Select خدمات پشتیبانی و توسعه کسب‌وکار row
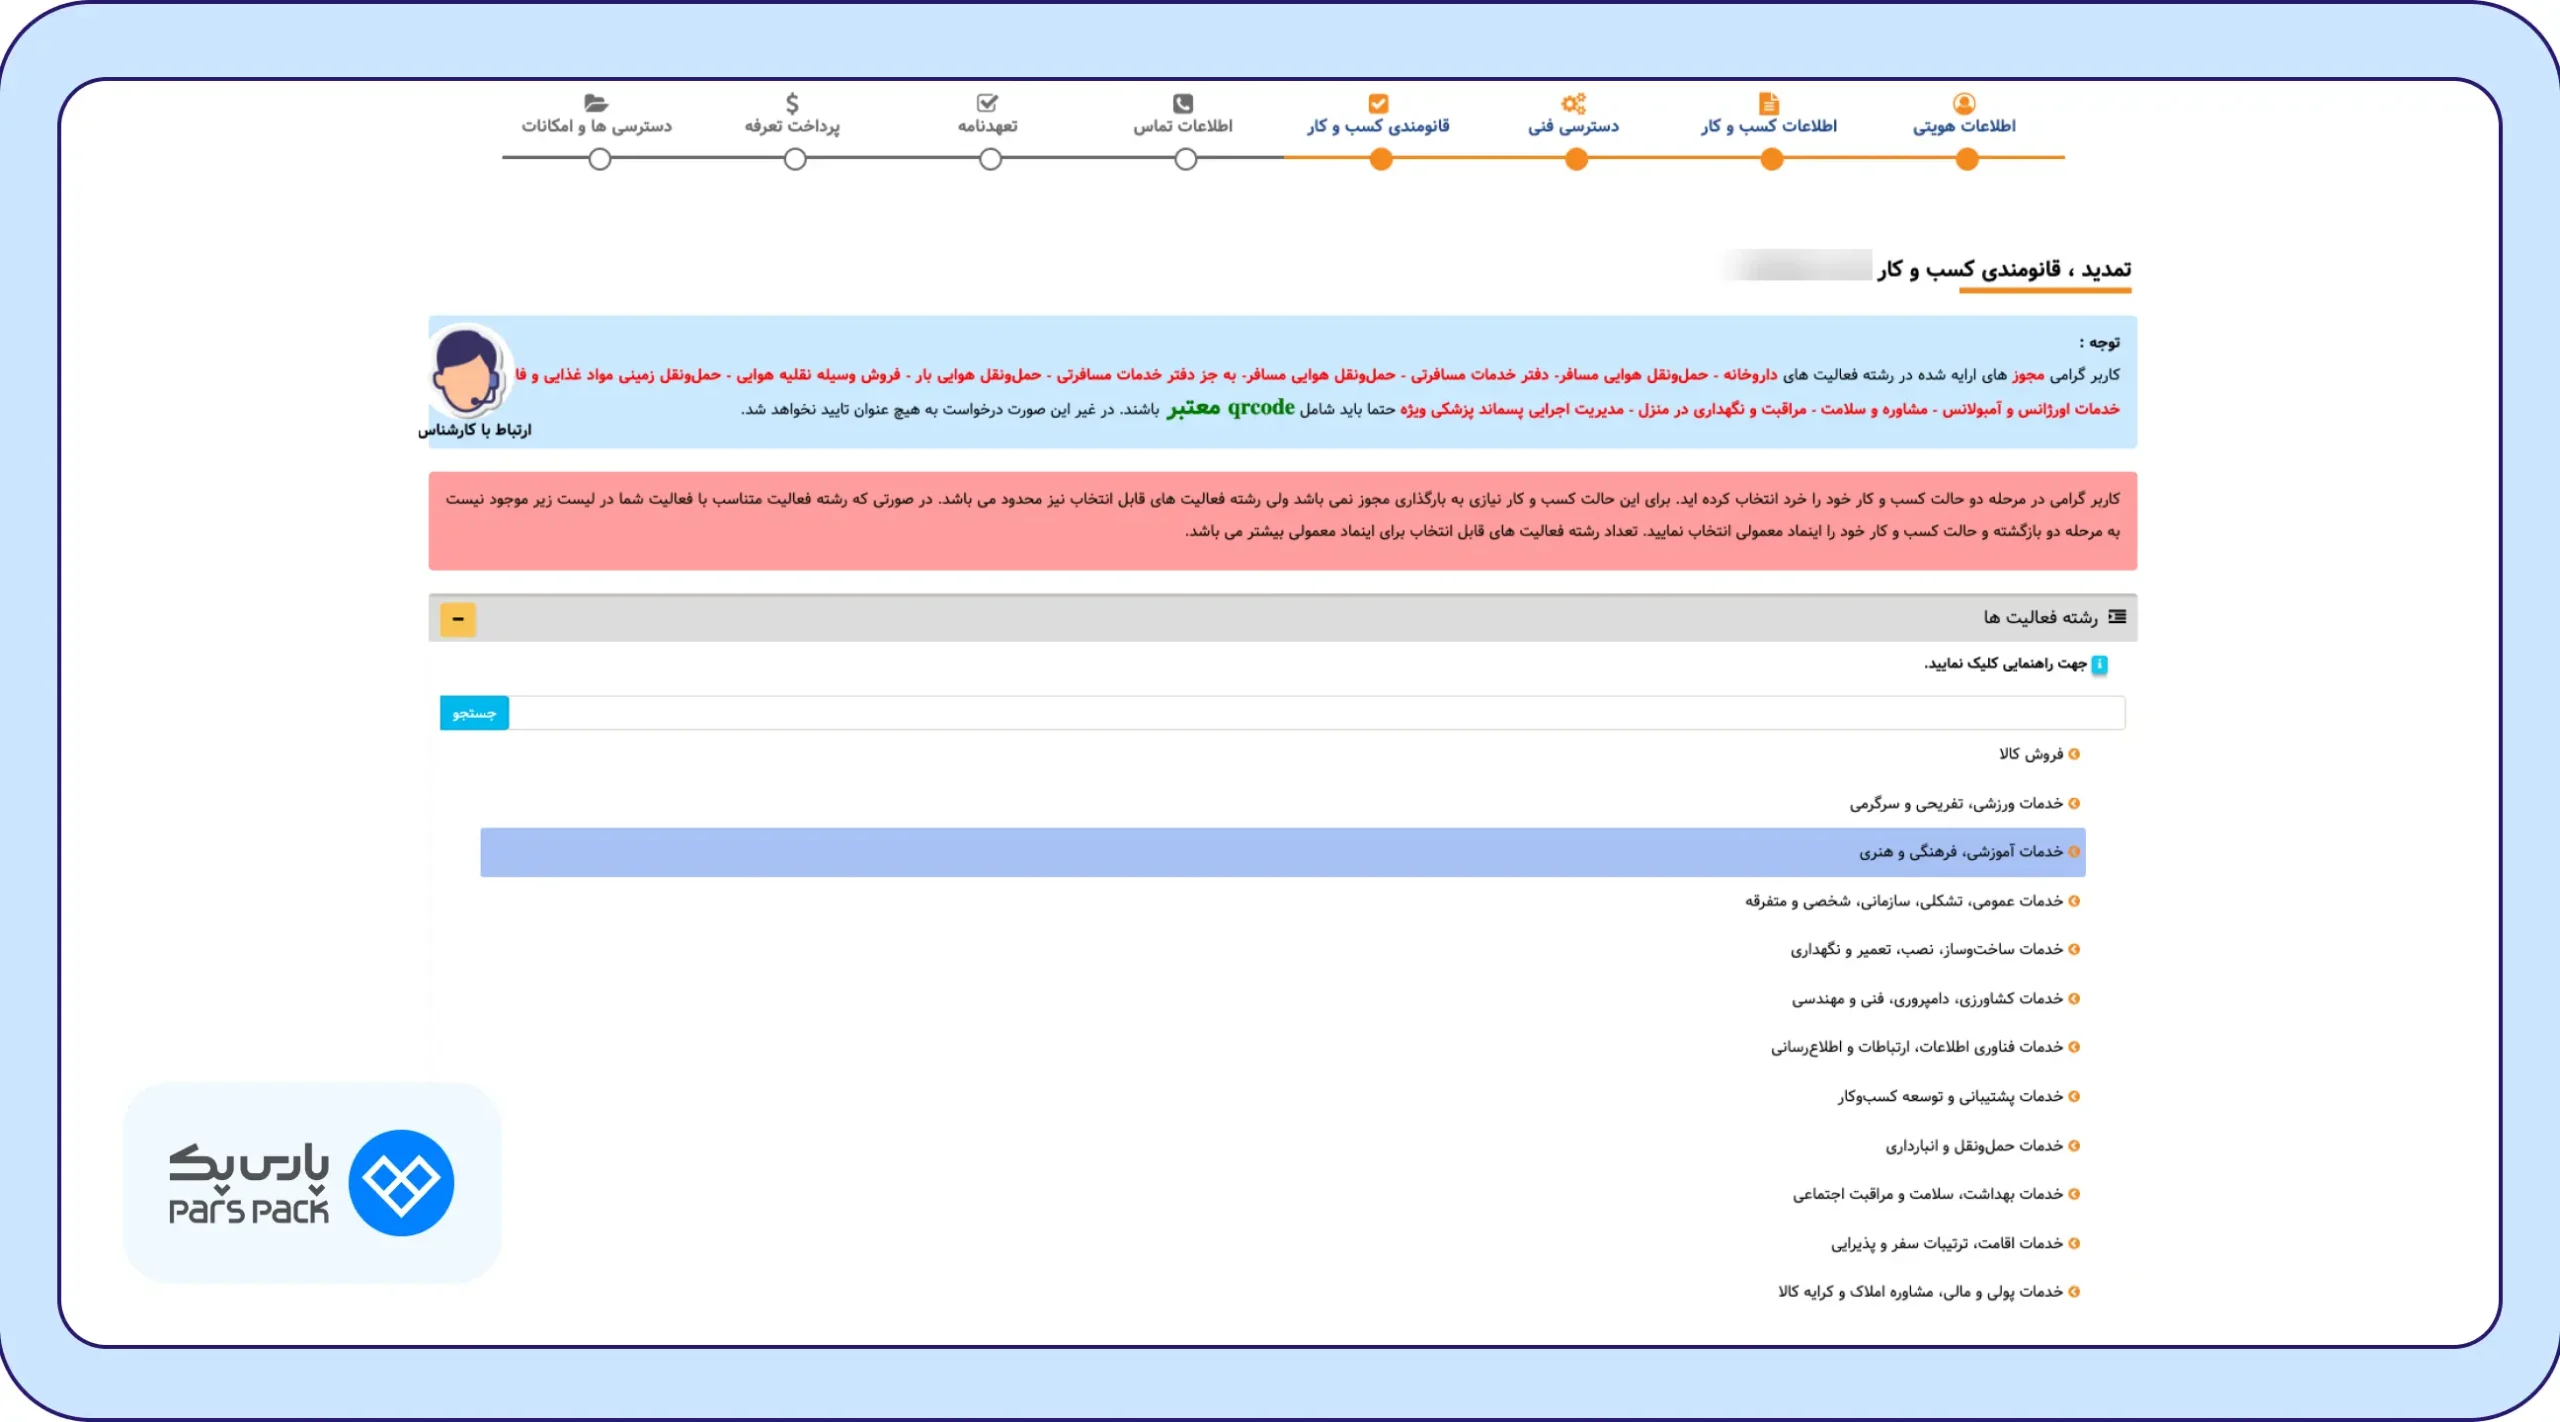The image size is (2560, 1422). tap(1950, 1096)
